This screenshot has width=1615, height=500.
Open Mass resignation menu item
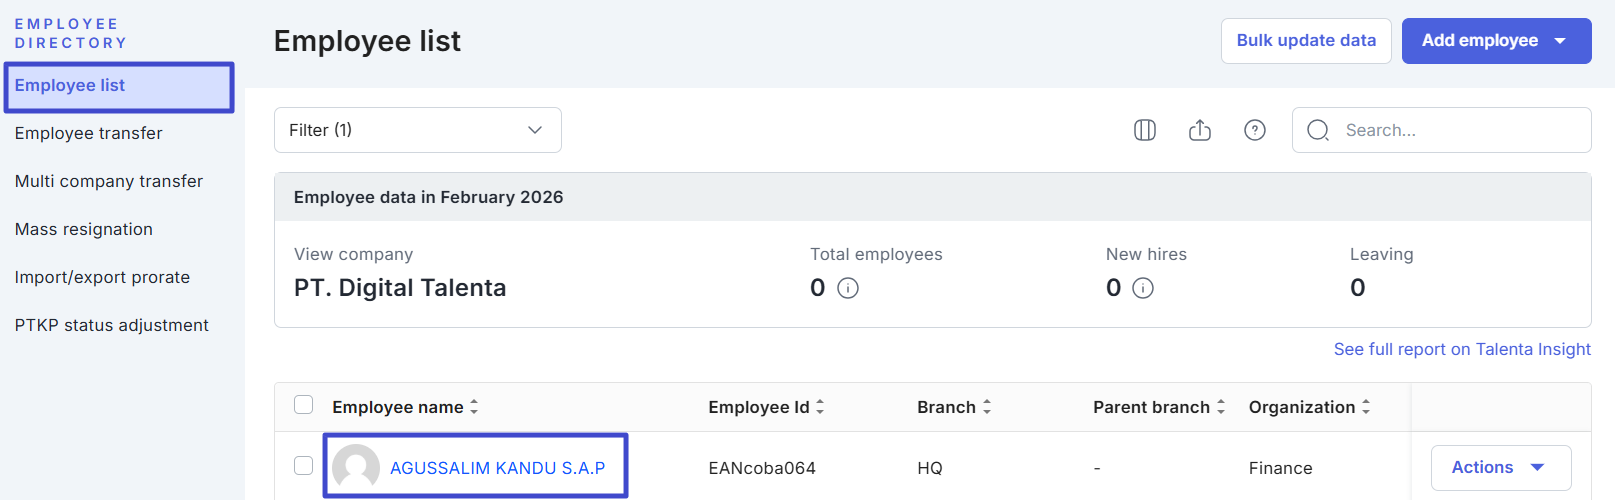pos(84,229)
